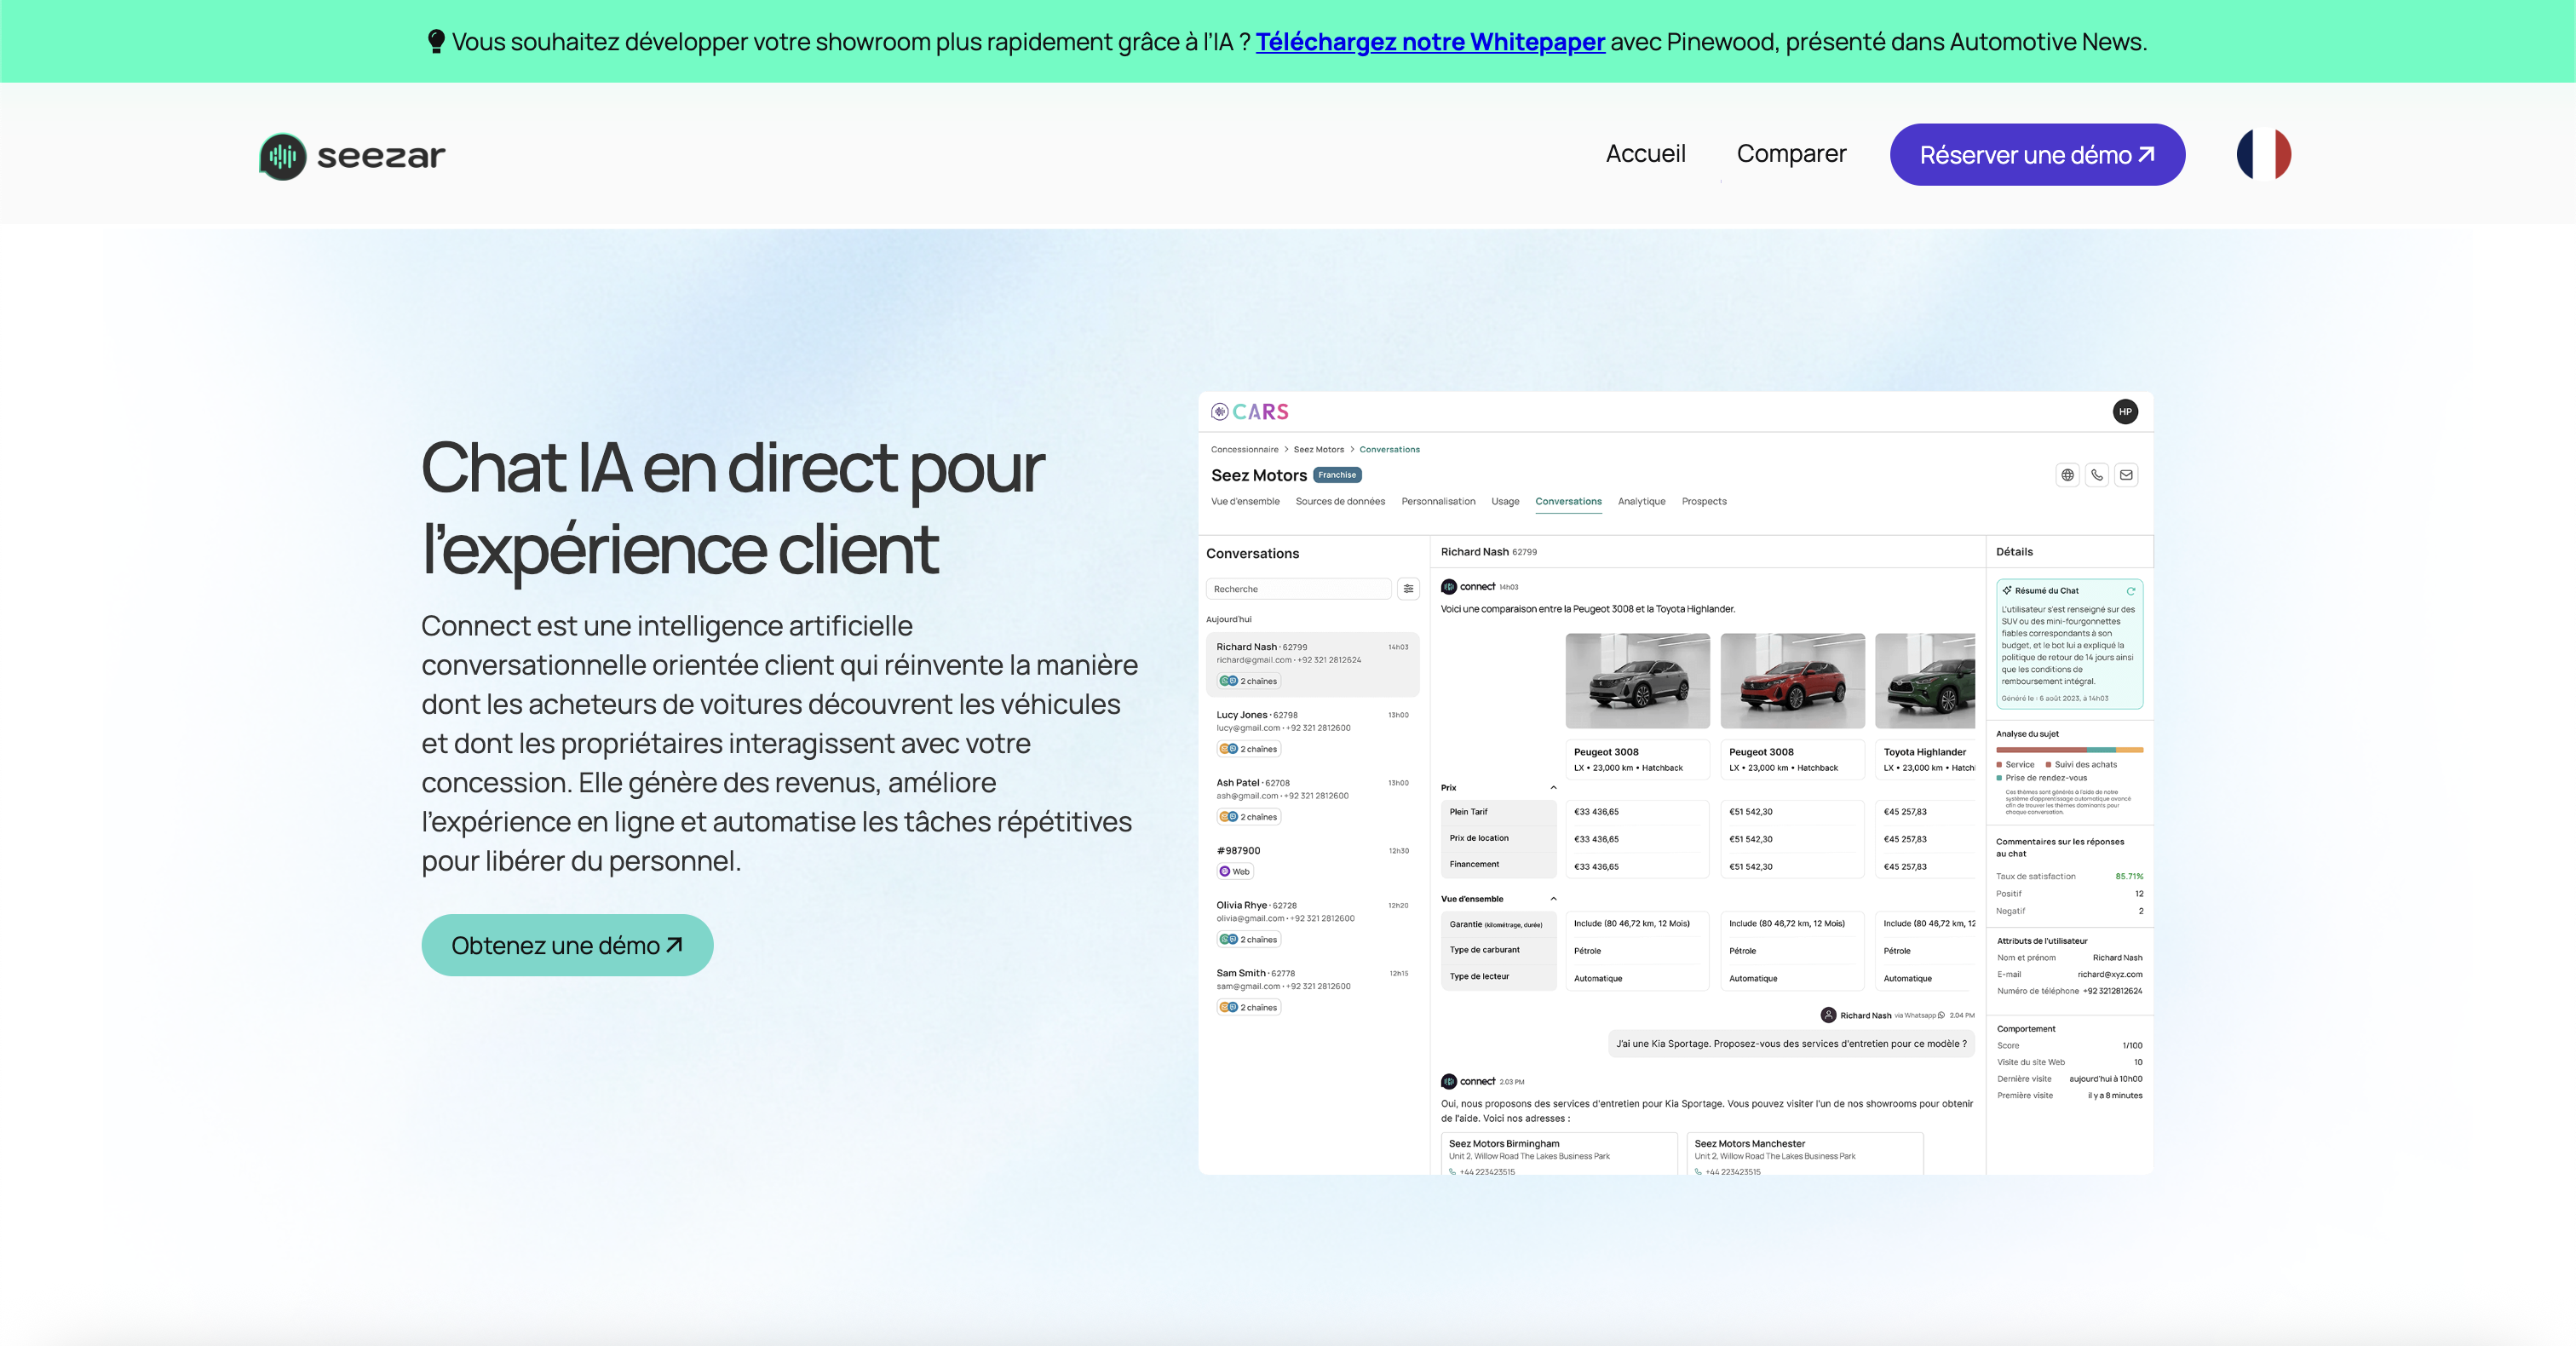Open the conversation filter settings icon
Image resolution: width=2576 pixels, height=1346 pixels.
click(1408, 589)
